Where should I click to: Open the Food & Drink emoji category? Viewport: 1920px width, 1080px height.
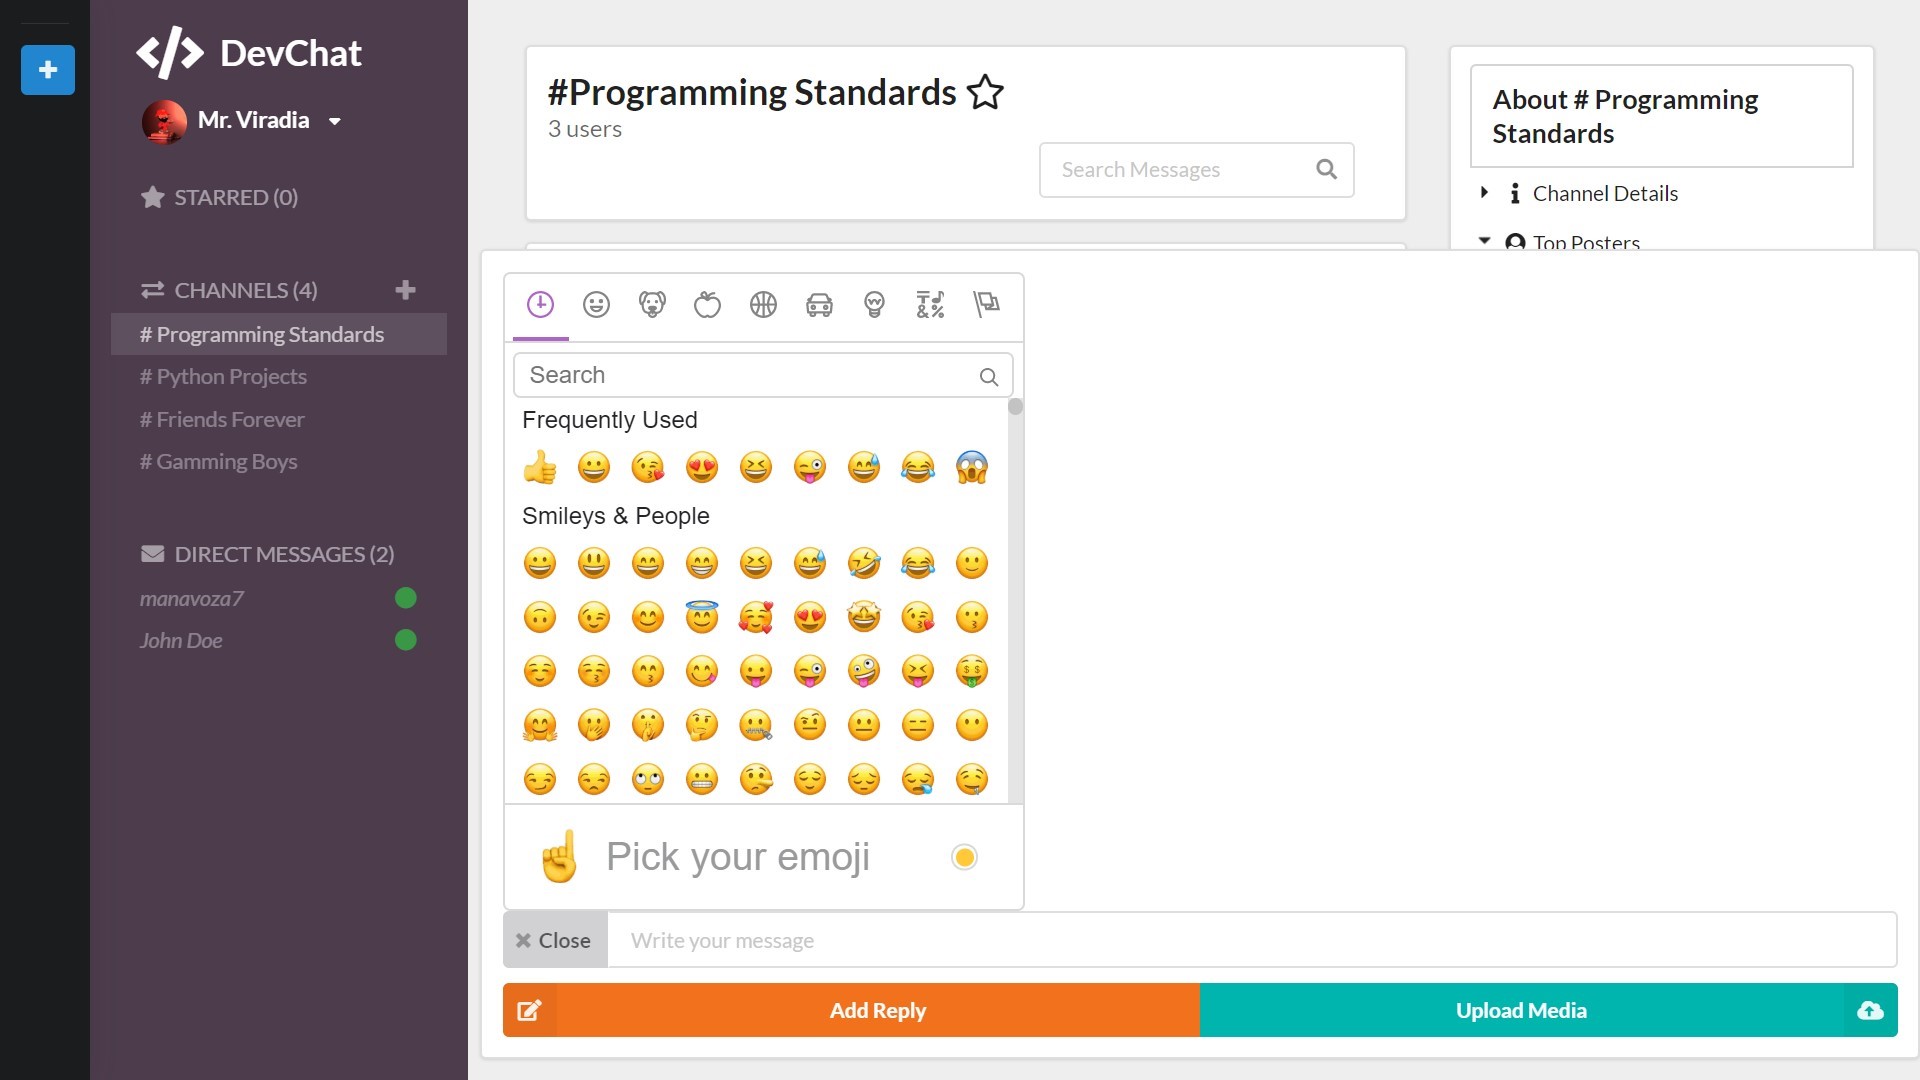707,305
